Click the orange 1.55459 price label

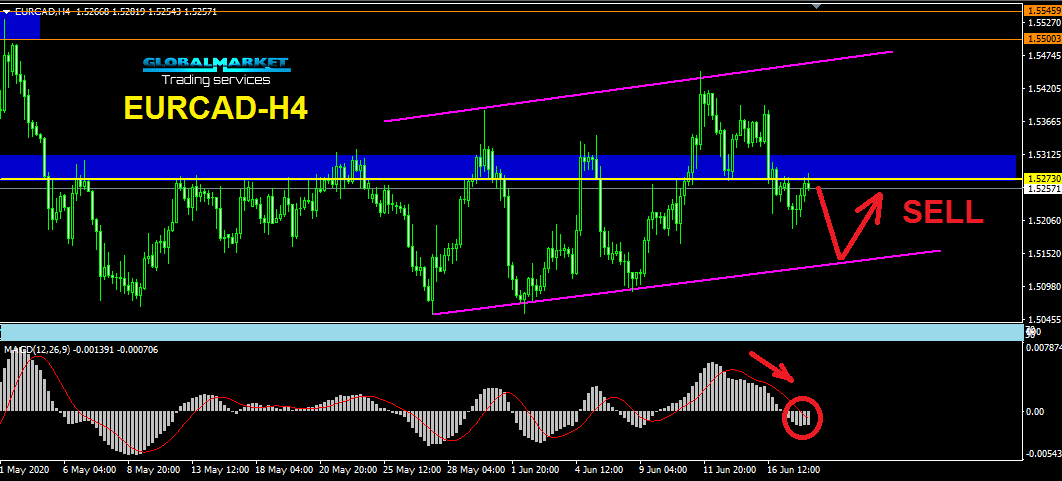pos(1041,10)
